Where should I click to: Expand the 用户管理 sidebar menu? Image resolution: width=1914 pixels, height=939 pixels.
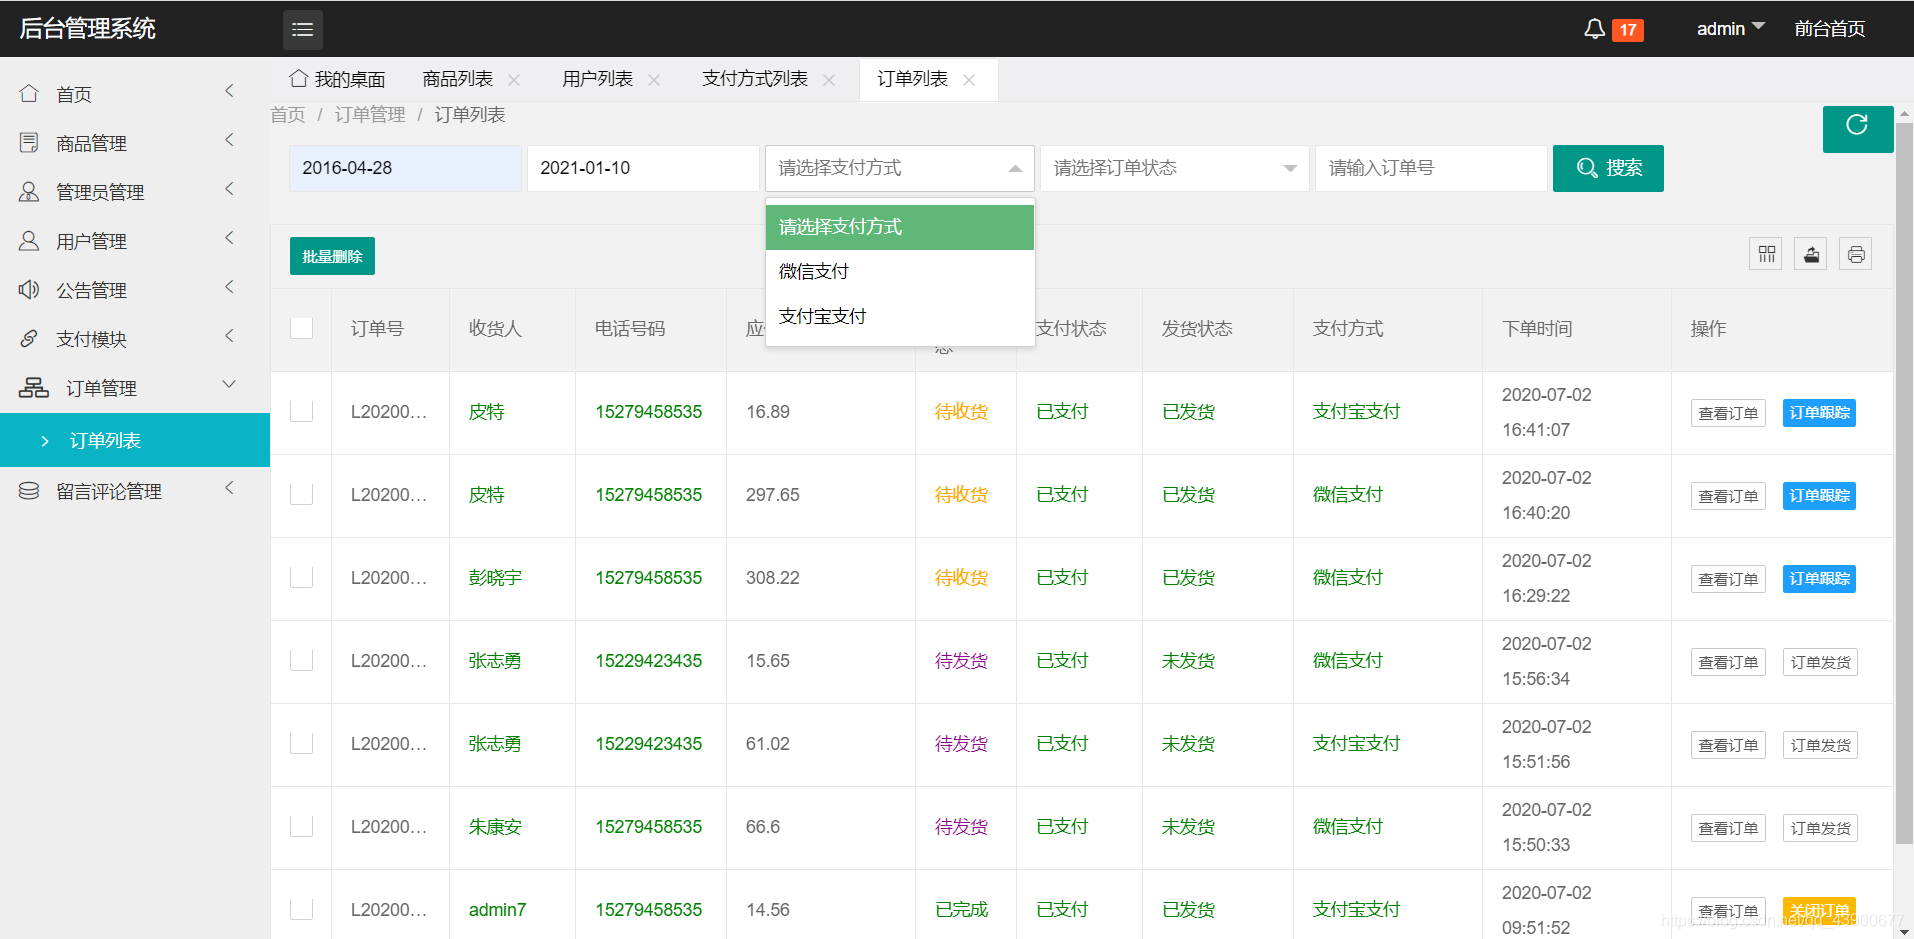[229, 238]
